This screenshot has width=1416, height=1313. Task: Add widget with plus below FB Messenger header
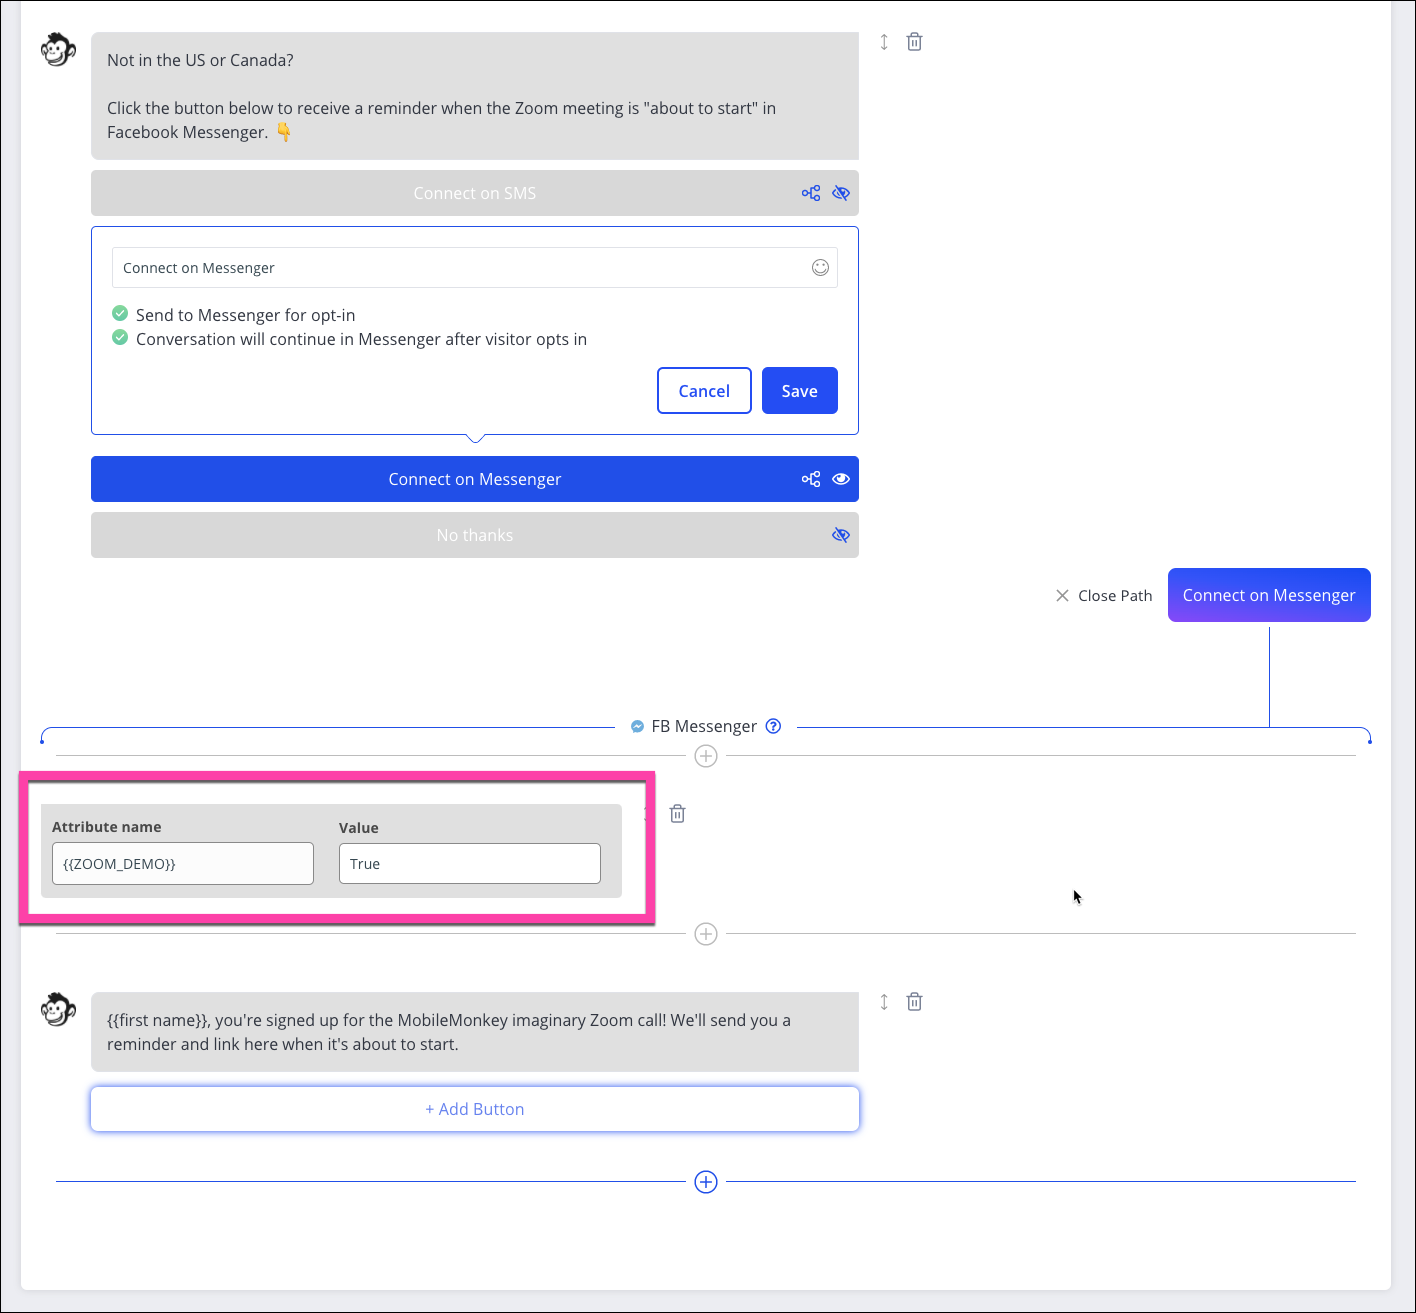pos(706,756)
